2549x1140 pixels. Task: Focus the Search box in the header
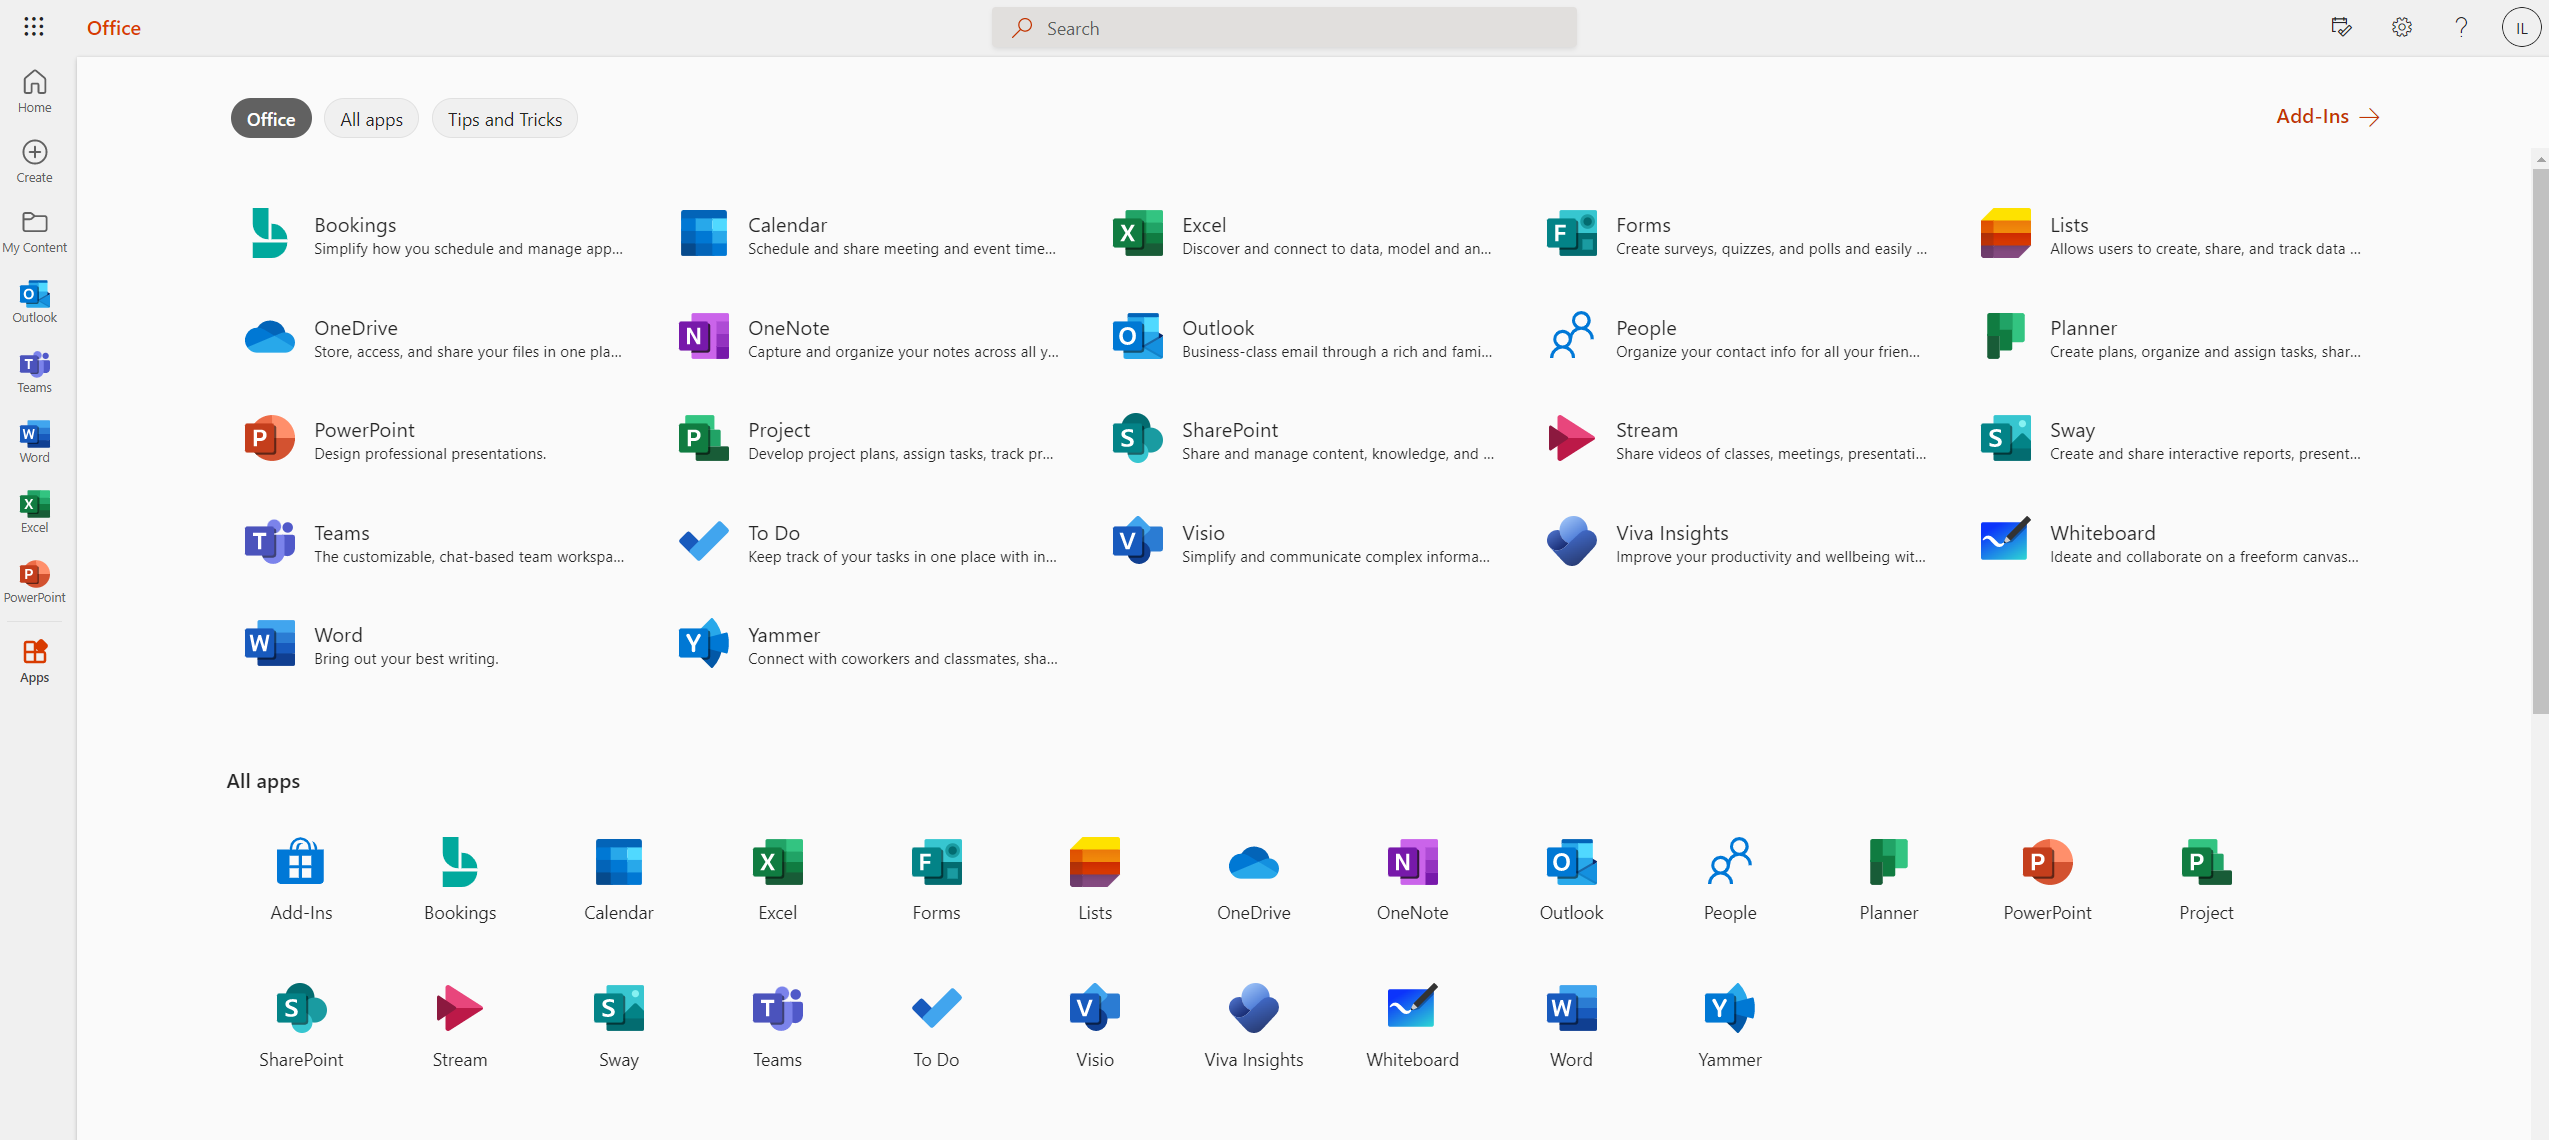[x=1284, y=28]
